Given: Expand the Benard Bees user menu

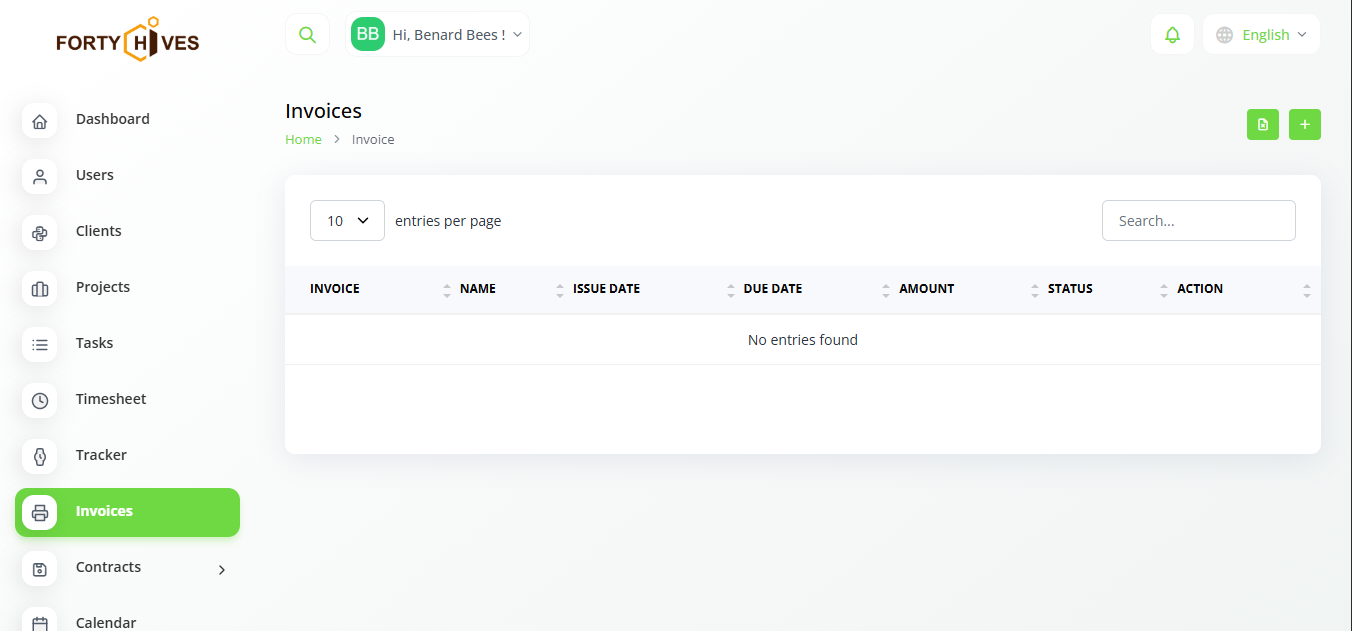Looking at the screenshot, I should pos(438,35).
